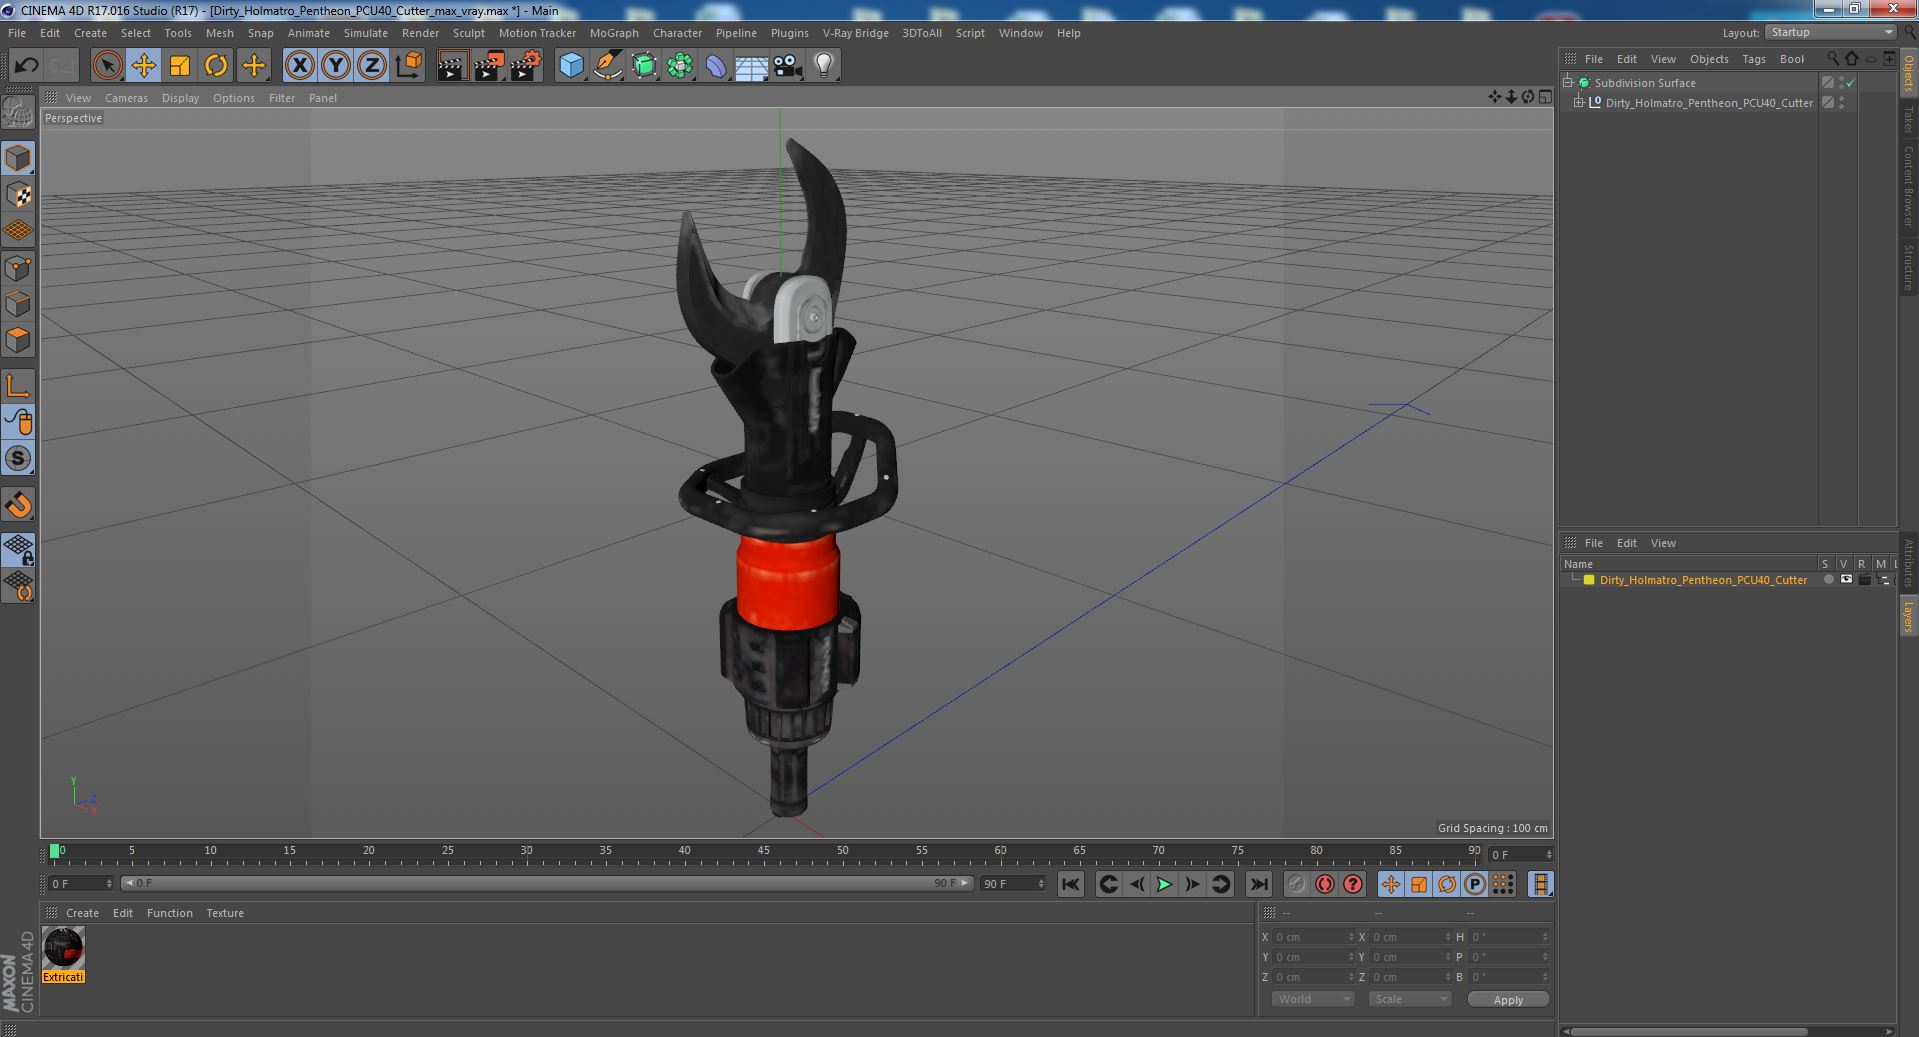Add a deformer object
1919x1037 pixels.
click(x=716, y=66)
